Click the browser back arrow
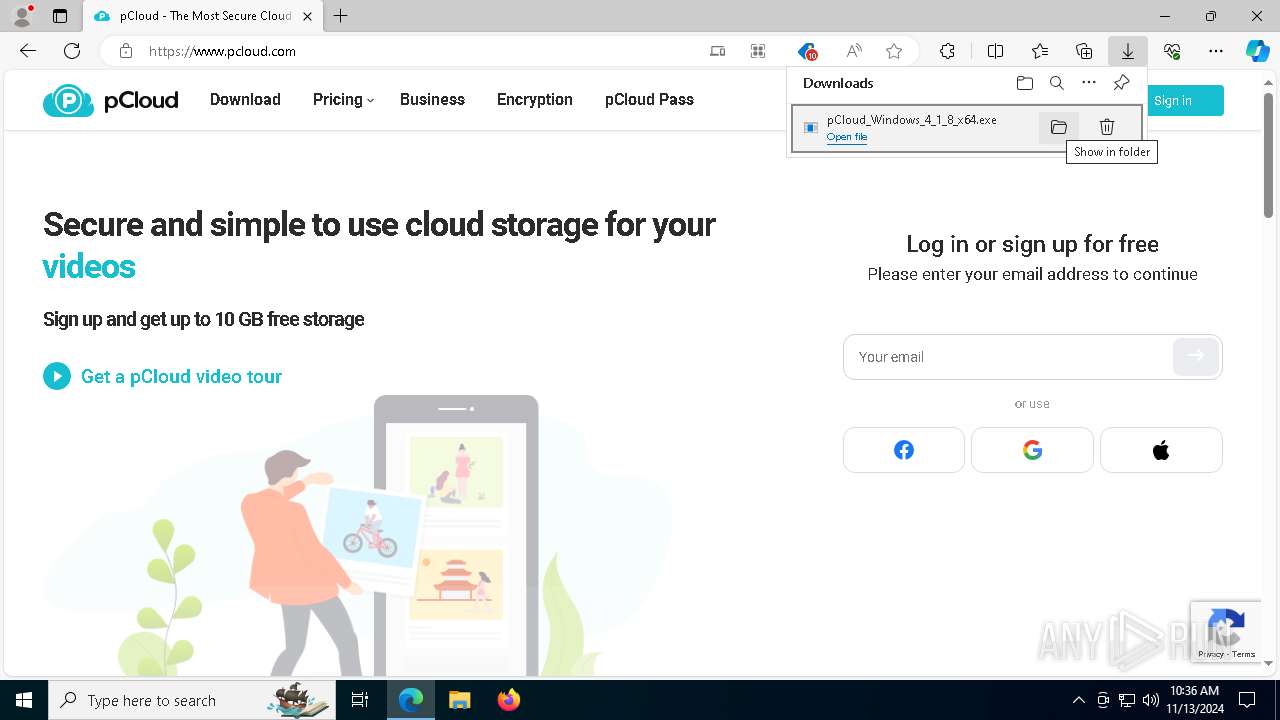 (28, 51)
